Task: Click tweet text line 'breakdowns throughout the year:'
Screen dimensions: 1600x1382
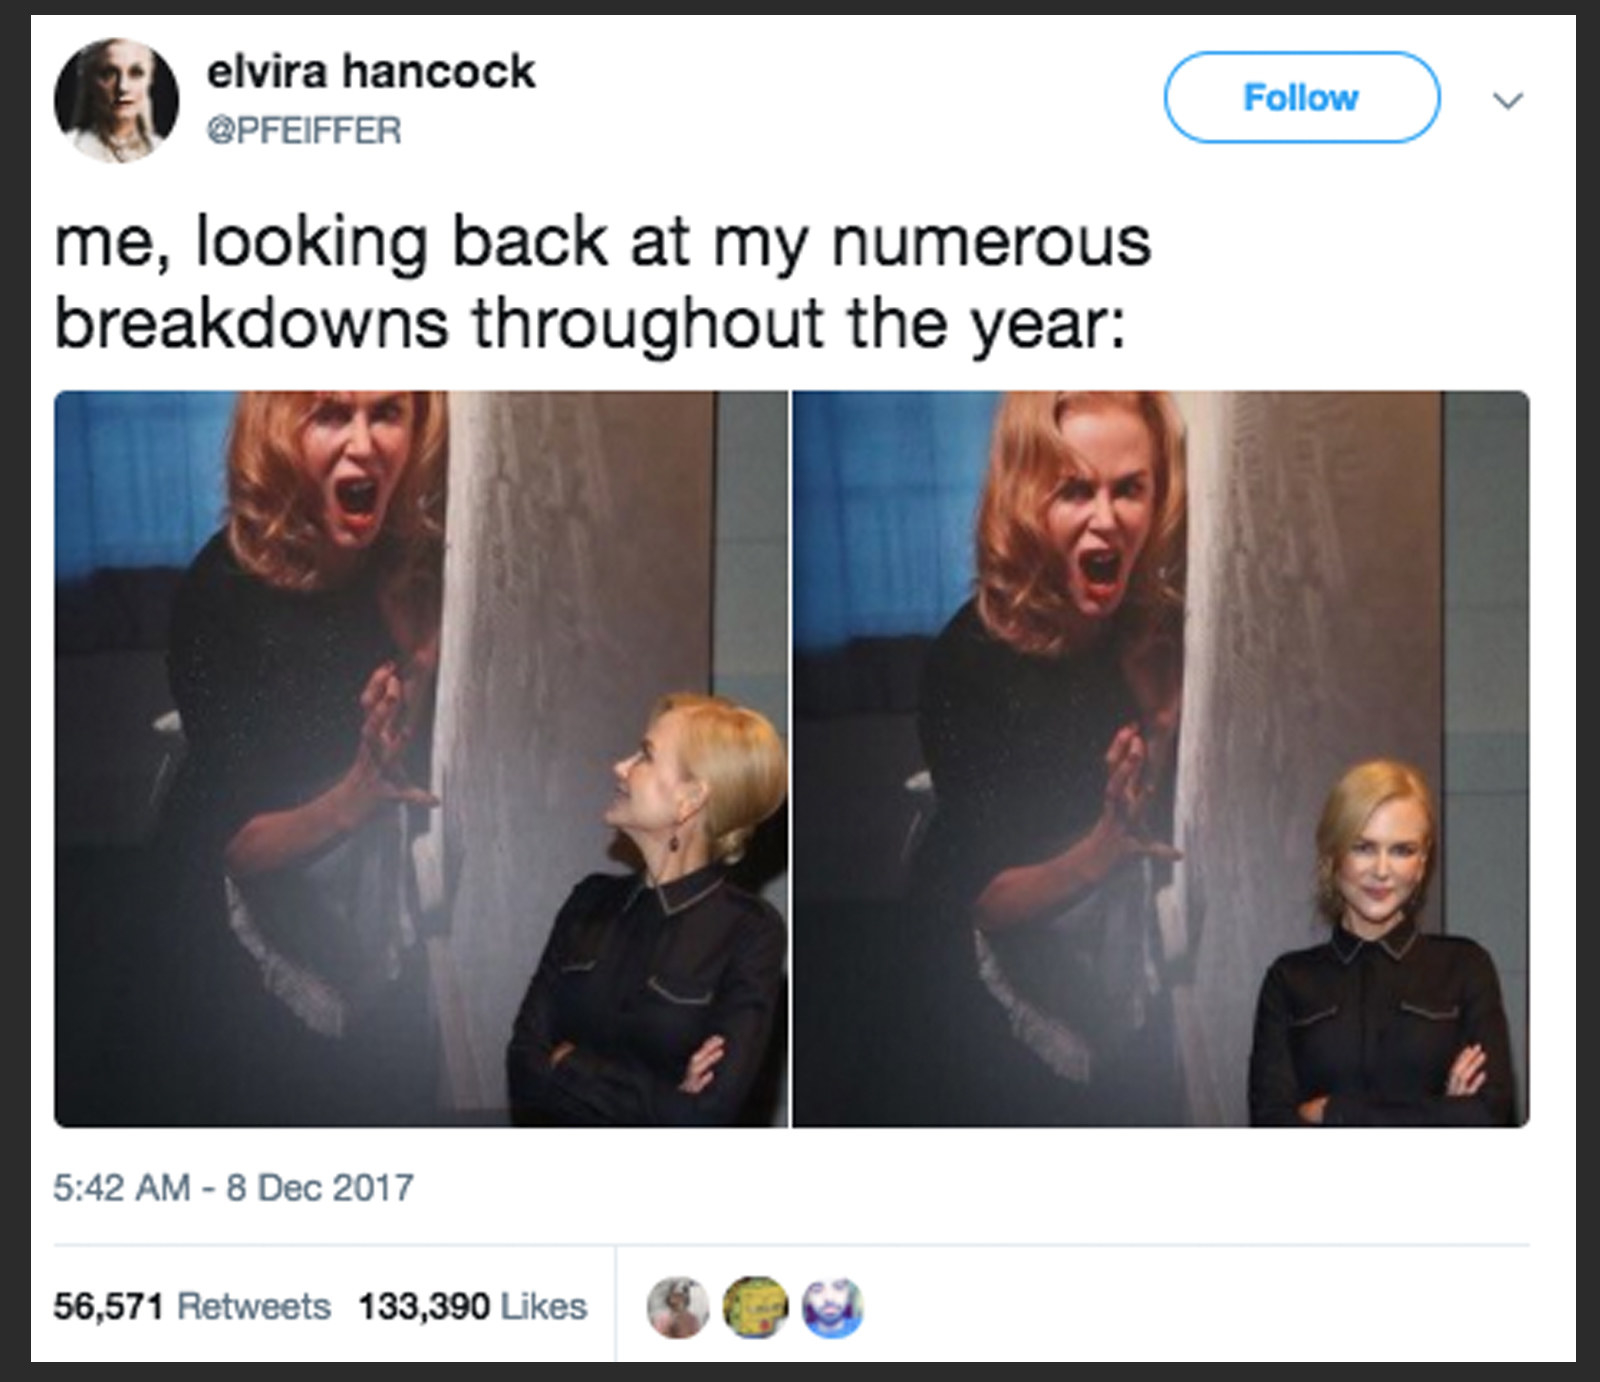Action: pyautogui.click(x=590, y=325)
